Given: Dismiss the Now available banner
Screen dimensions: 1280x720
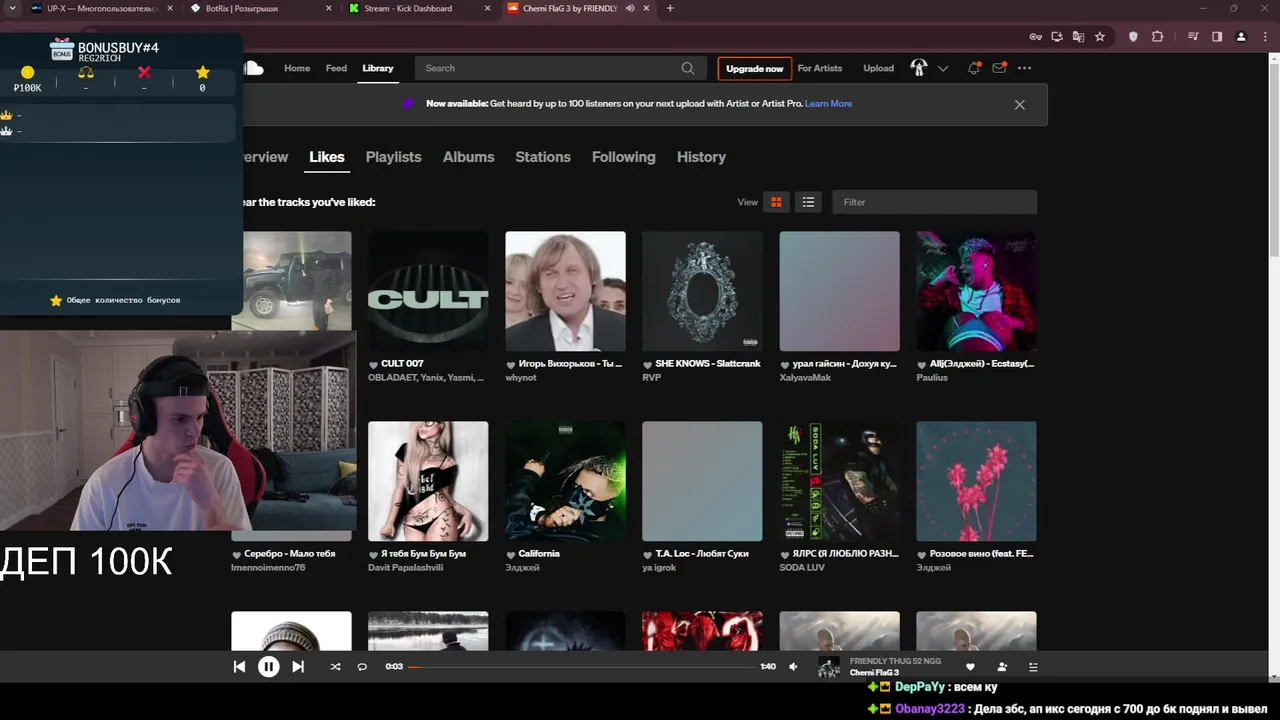Looking at the screenshot, I should (x=1019, y=104).
